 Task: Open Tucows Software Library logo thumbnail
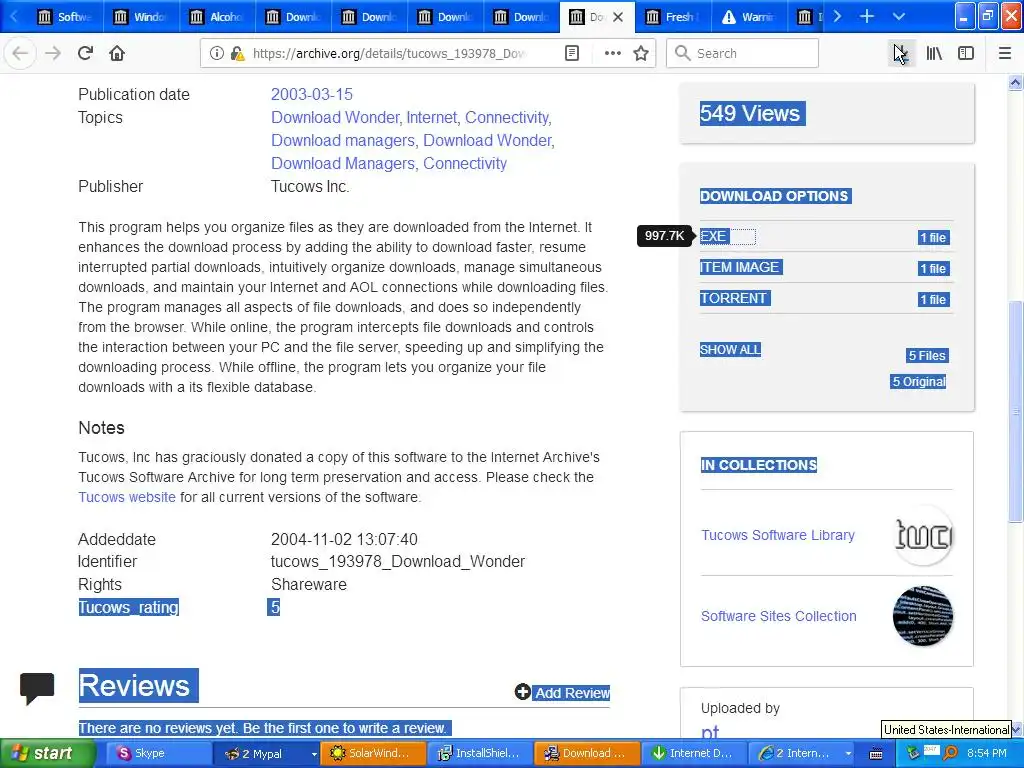point(922,536)
